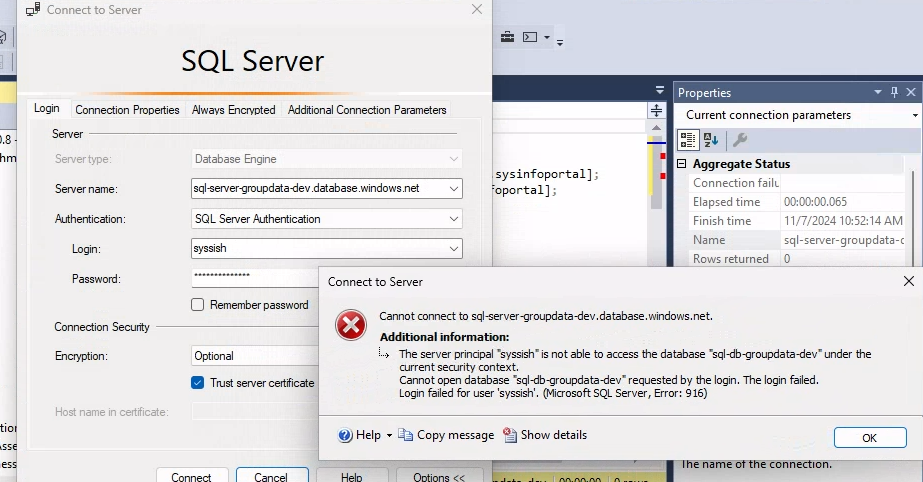The image size is (923, 482).
Task: Close the Properties panel
Action: (911, 92)
